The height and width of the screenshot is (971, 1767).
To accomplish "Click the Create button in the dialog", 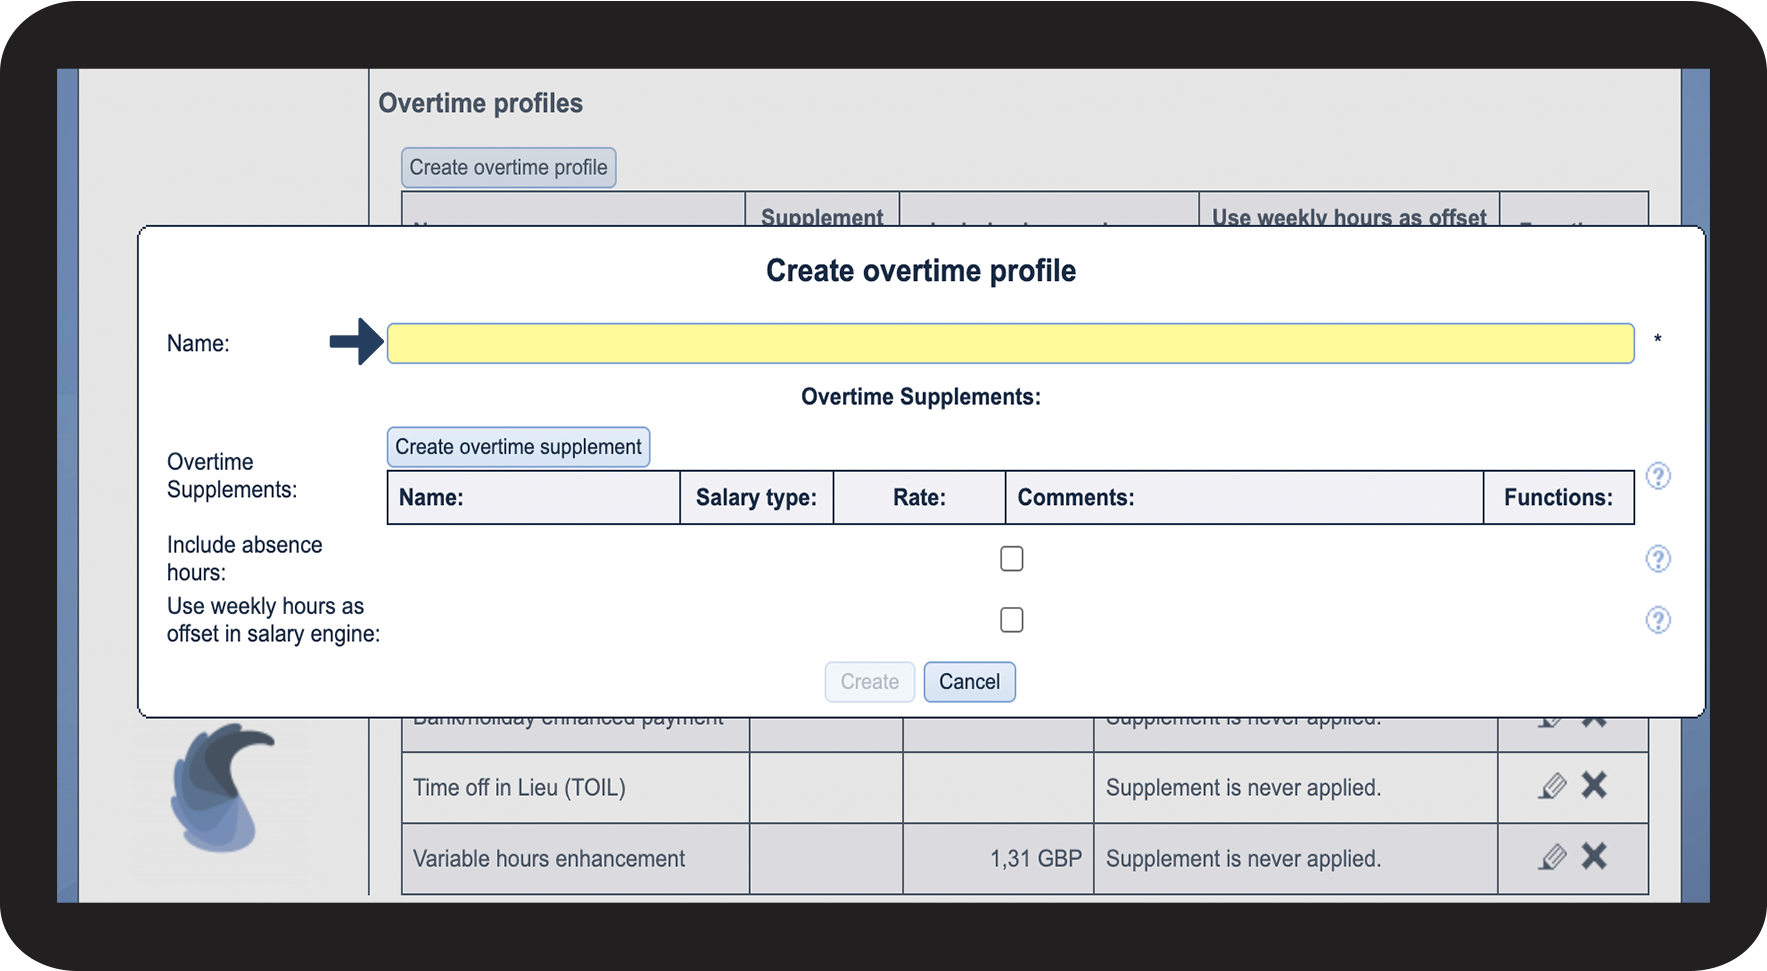I will pyautogui.click(x=869, y=682).
